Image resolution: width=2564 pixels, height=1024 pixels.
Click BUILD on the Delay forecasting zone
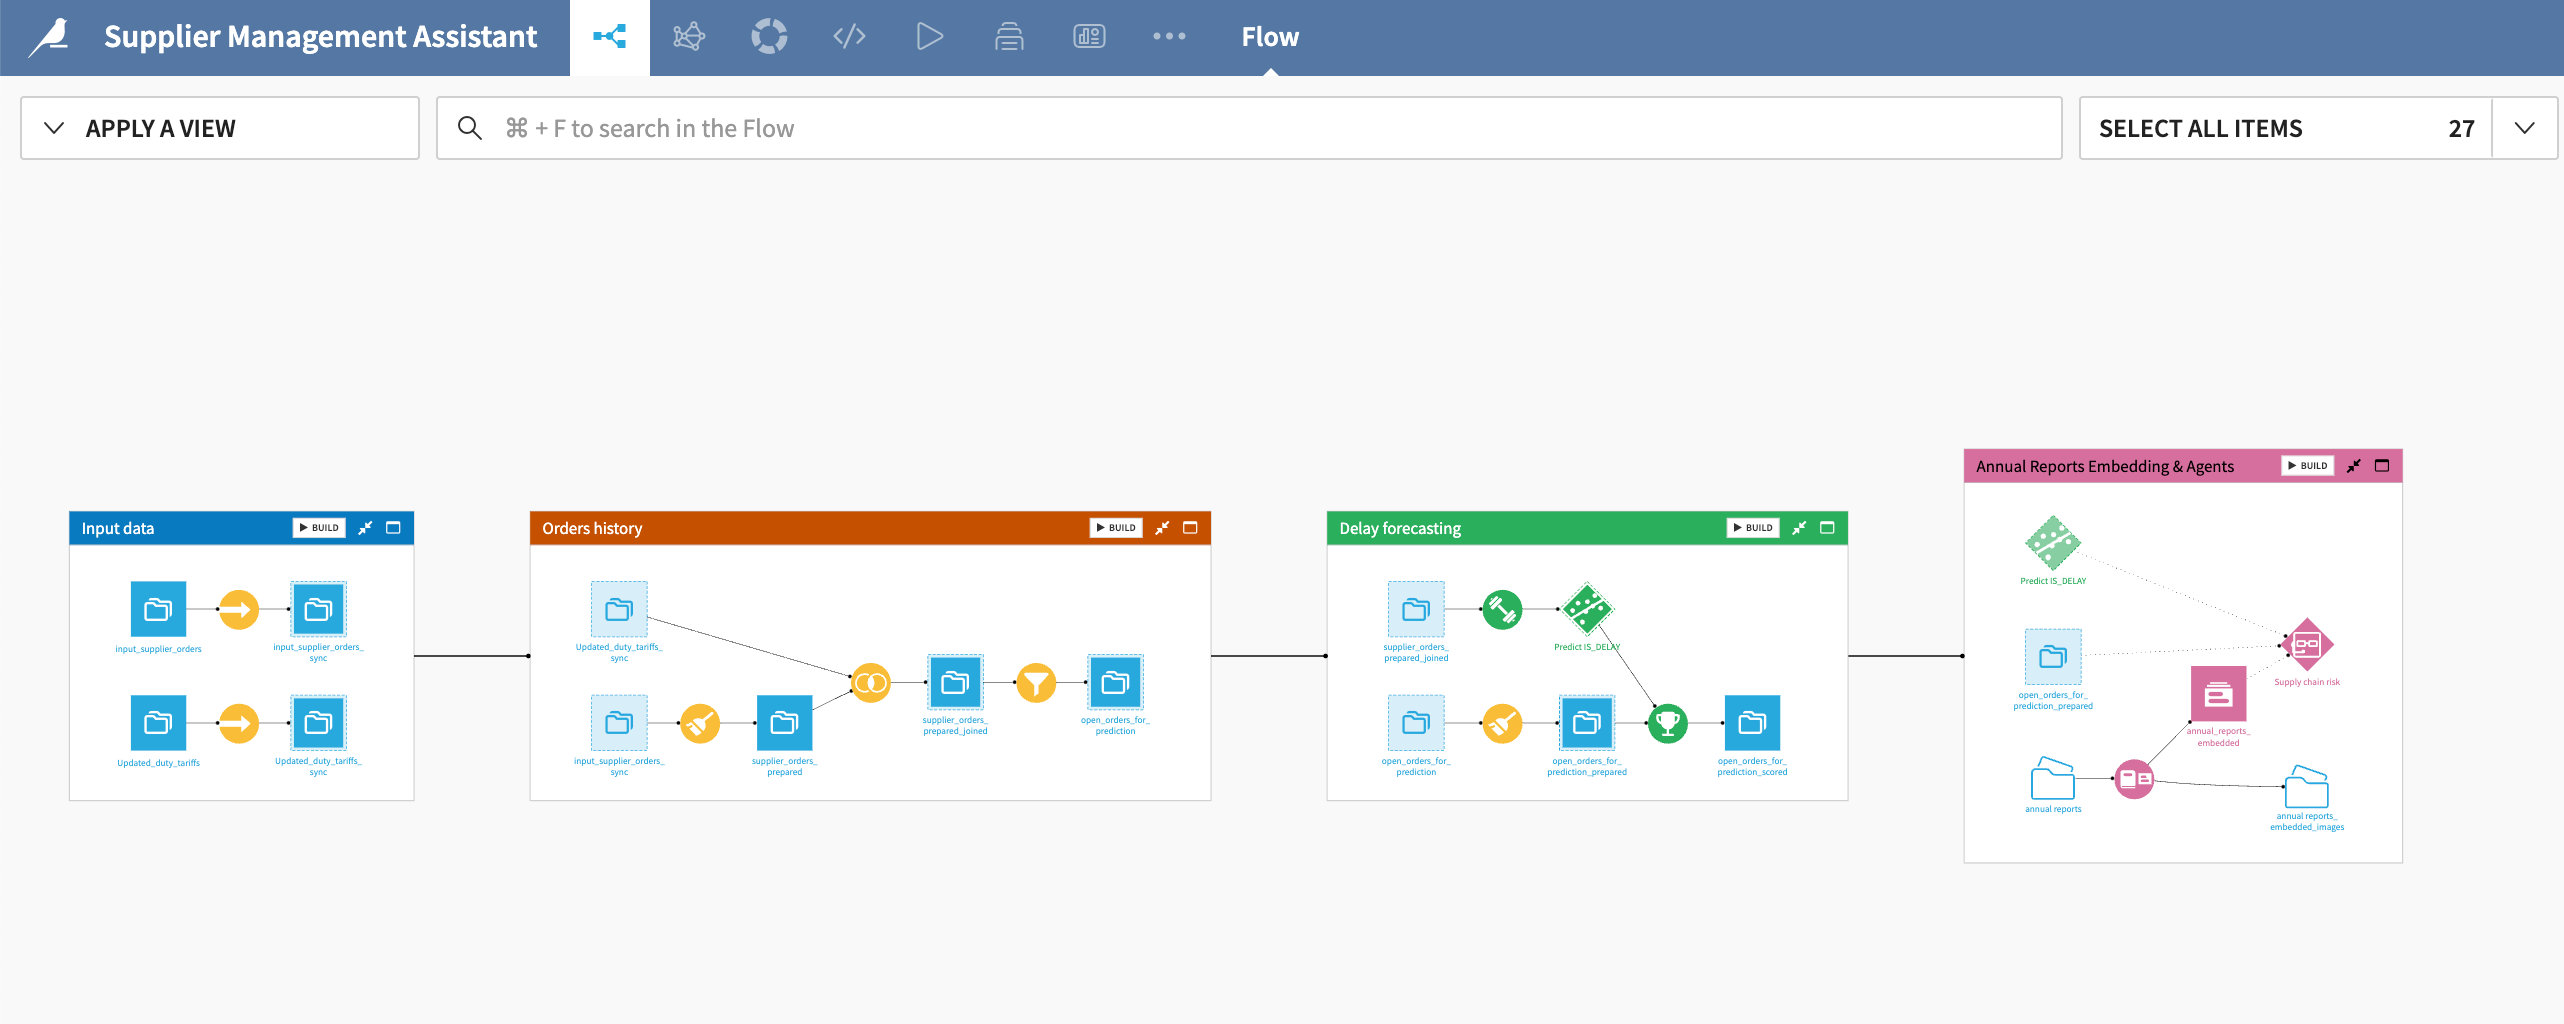pos(1753,527)
